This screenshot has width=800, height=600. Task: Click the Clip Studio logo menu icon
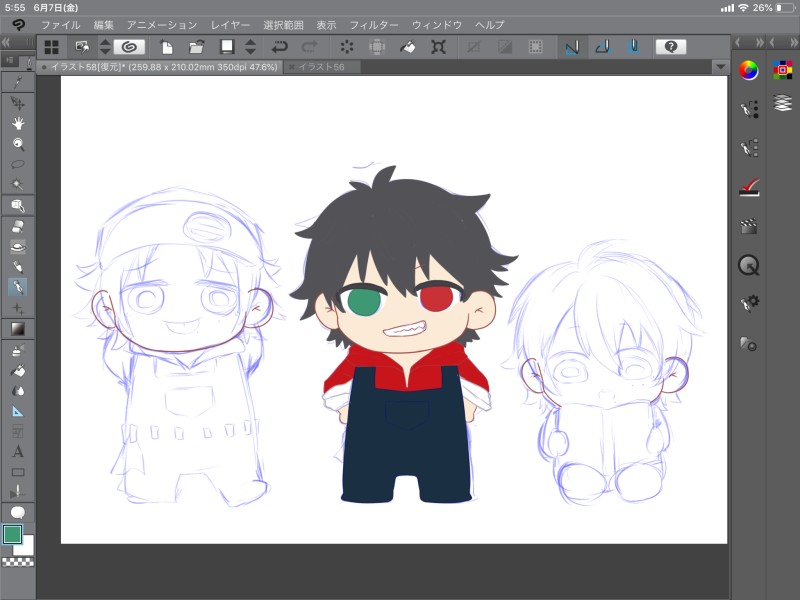click(x=18, y=24)
